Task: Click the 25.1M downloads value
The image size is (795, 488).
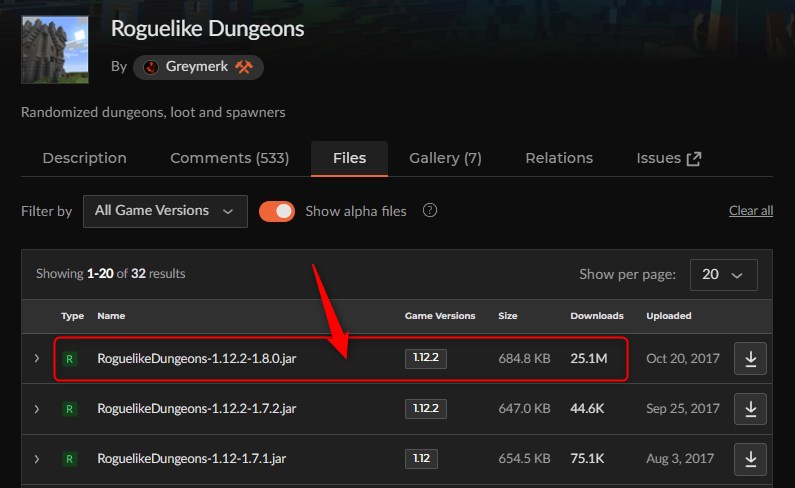Action: click(589, 359)
